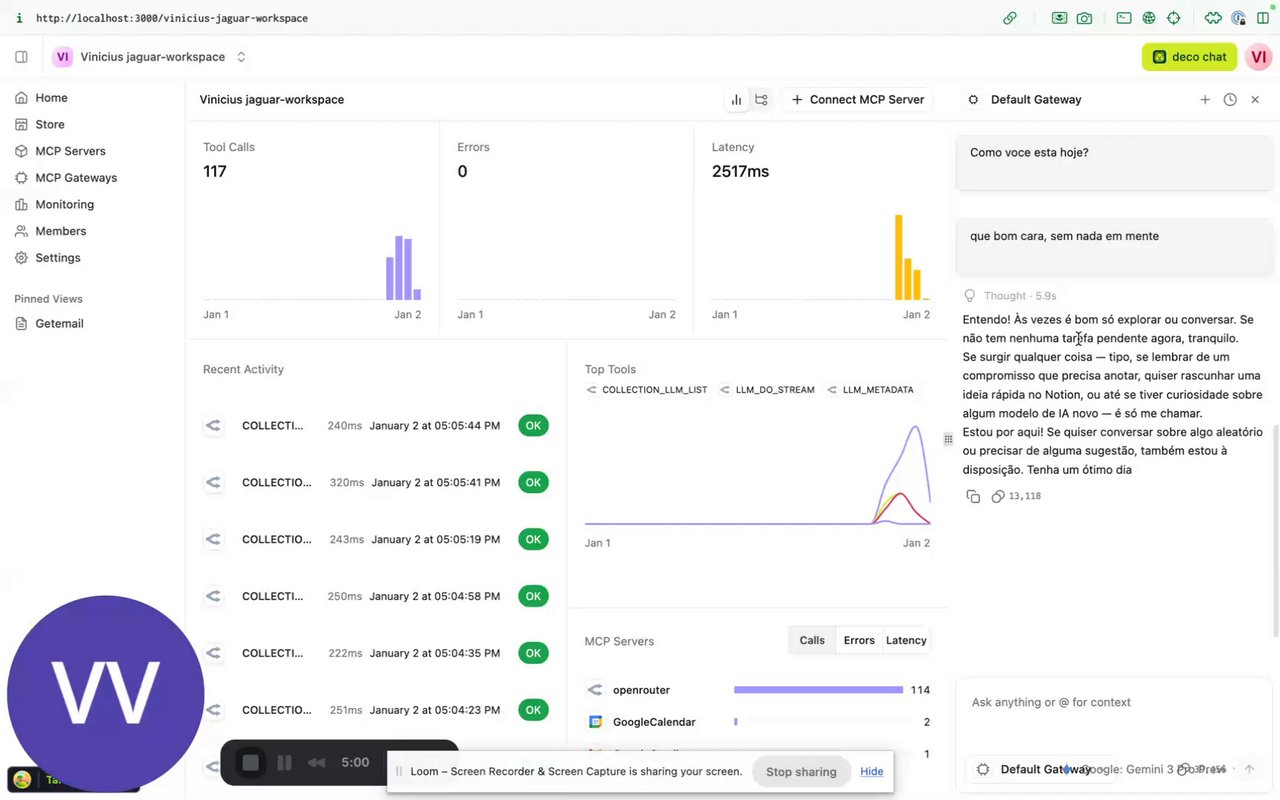Switch to bar chart dashboard view

coord(737,100)
